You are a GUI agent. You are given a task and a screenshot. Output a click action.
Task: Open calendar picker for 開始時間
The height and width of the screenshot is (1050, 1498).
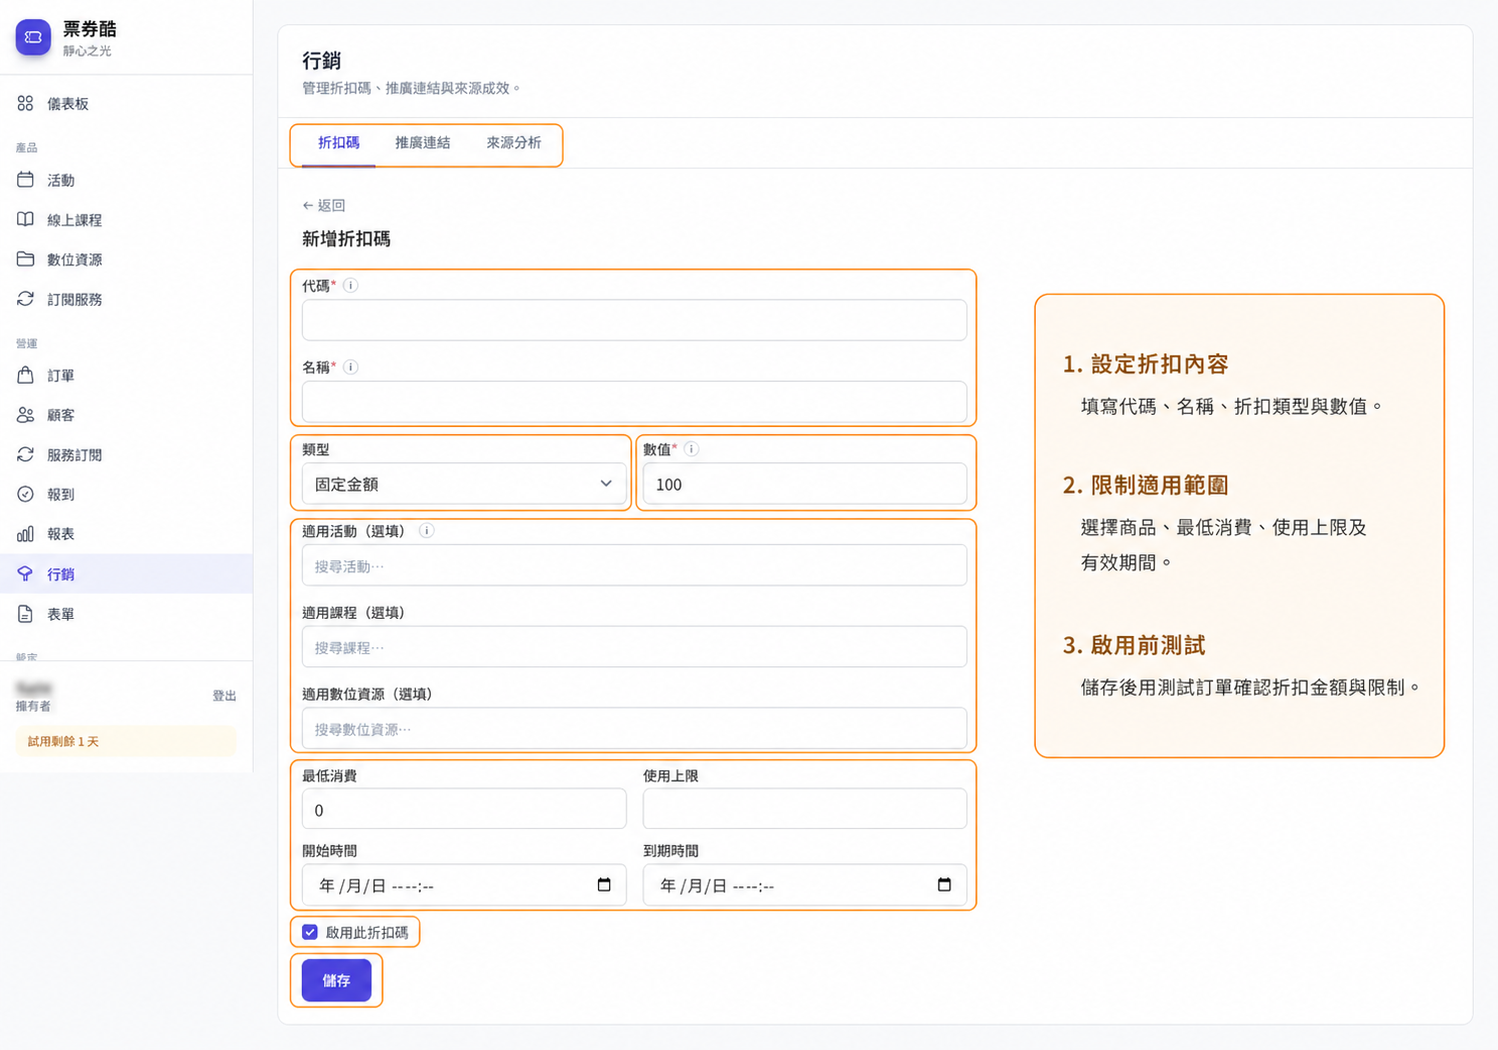pyautogui.click(x=604, y=885)
